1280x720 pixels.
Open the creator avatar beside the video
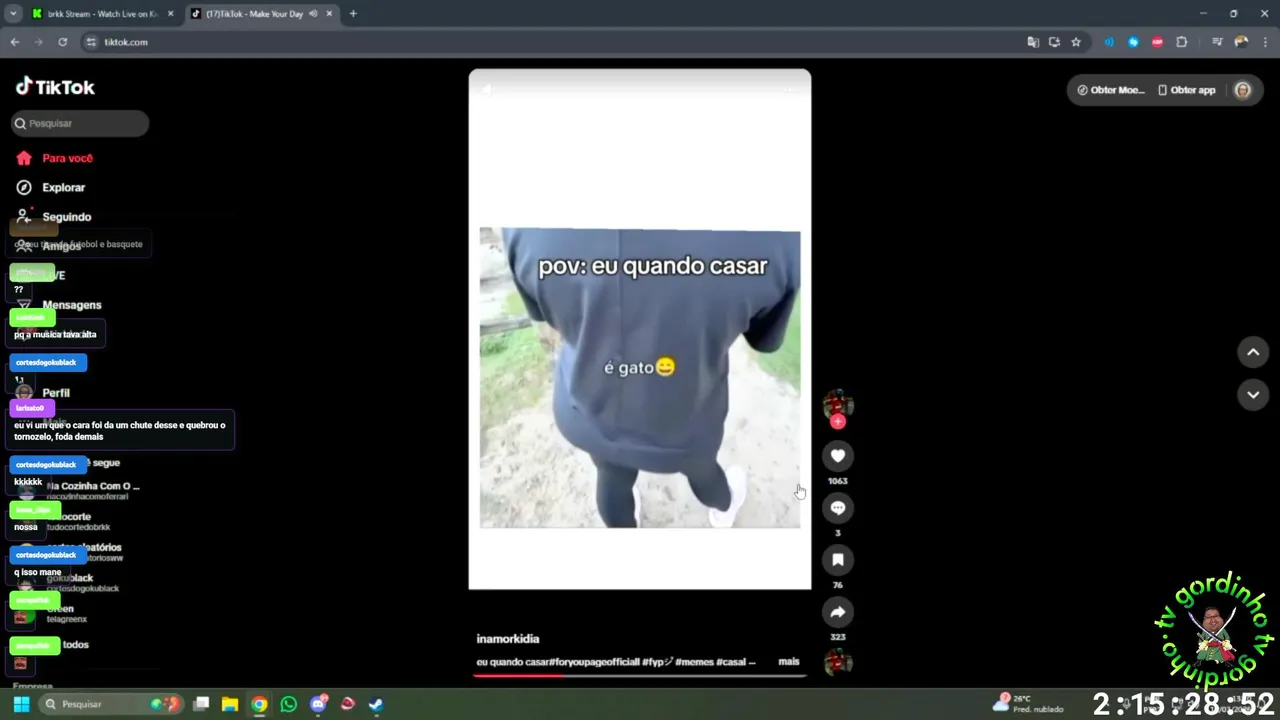click(x=838, y=404)
